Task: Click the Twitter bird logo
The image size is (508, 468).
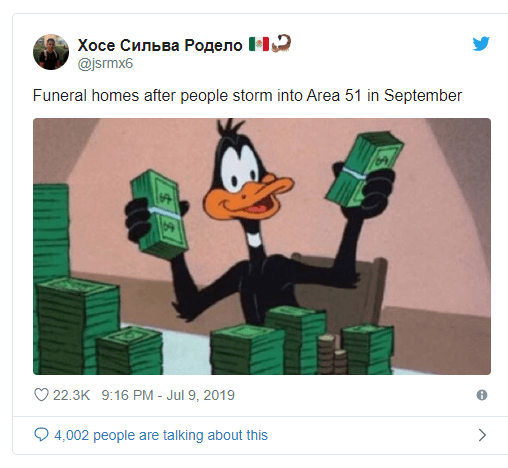Action: [x=481, y=44]
